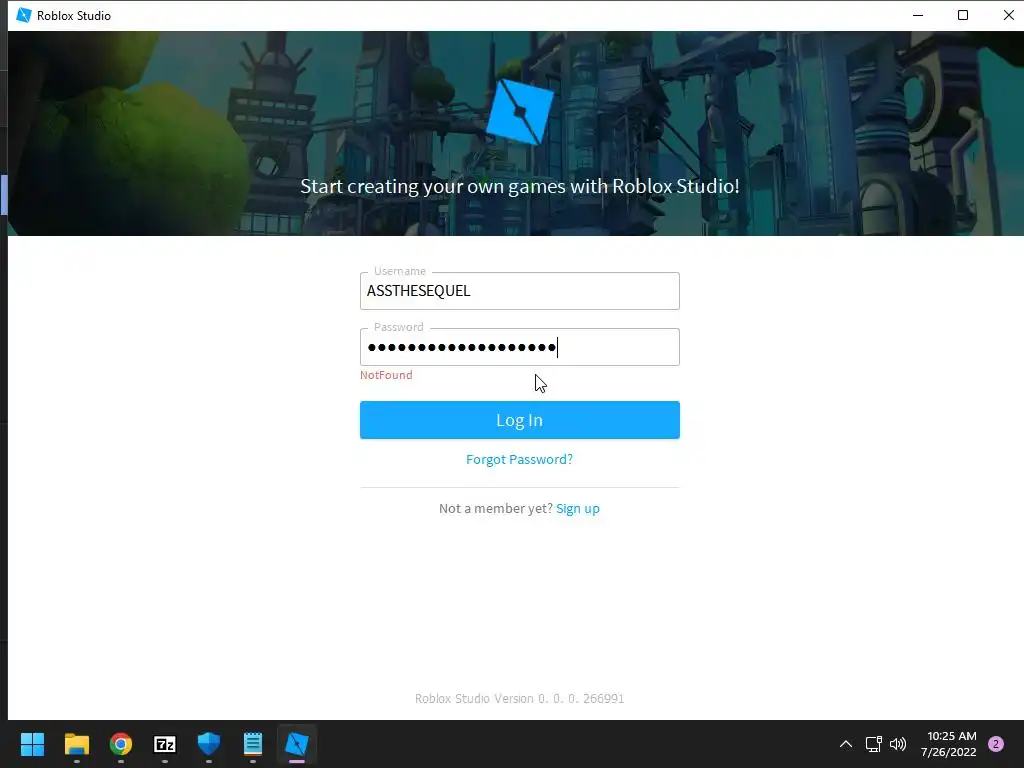
Task: Show hidden system tray icons
Action: 846,744
